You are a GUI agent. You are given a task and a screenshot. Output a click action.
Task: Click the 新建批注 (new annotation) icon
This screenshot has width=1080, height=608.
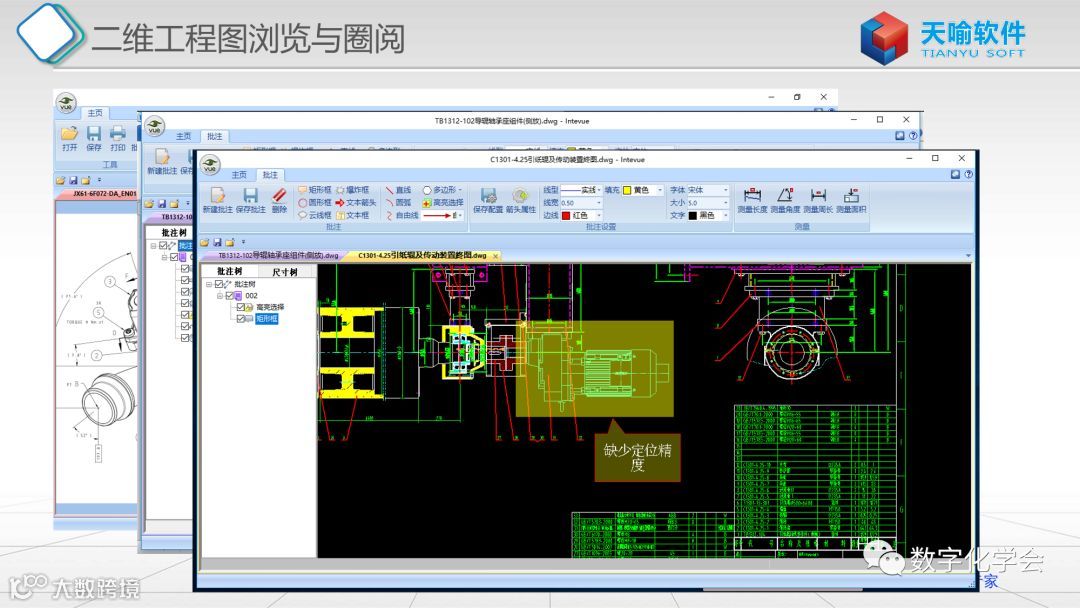click(x=217, y=200)
